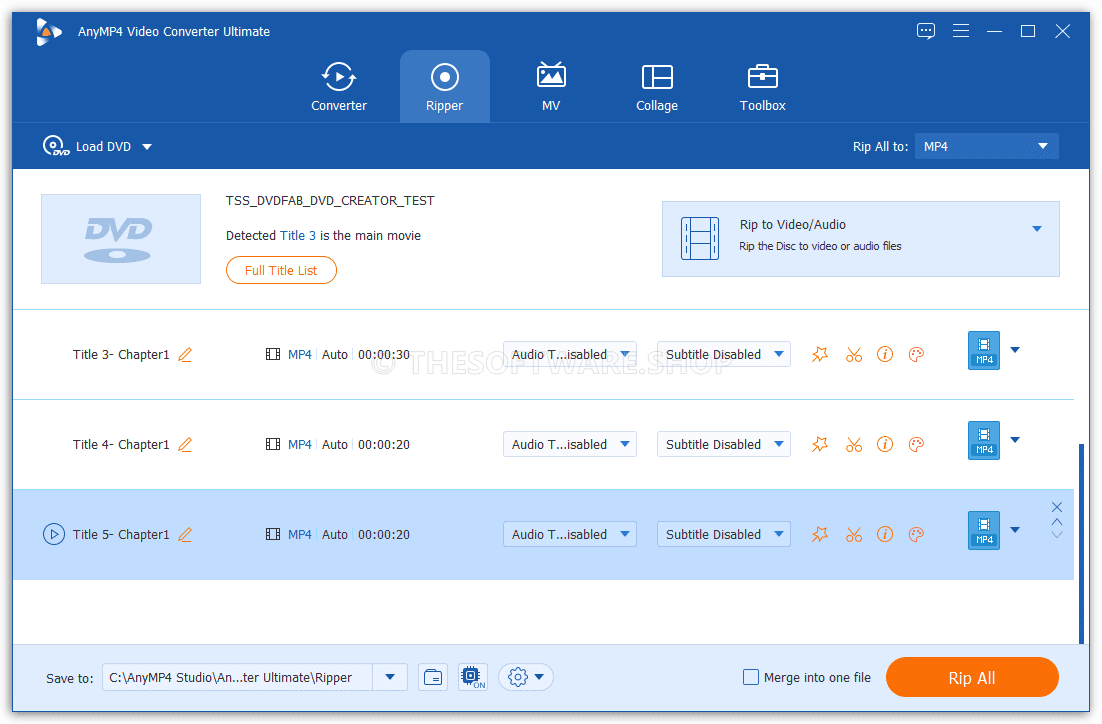Viewport: 1102px width, 724px height.
Task: Rename Title 3- Chapter1 with pencil icon
Action: (185, 354)
